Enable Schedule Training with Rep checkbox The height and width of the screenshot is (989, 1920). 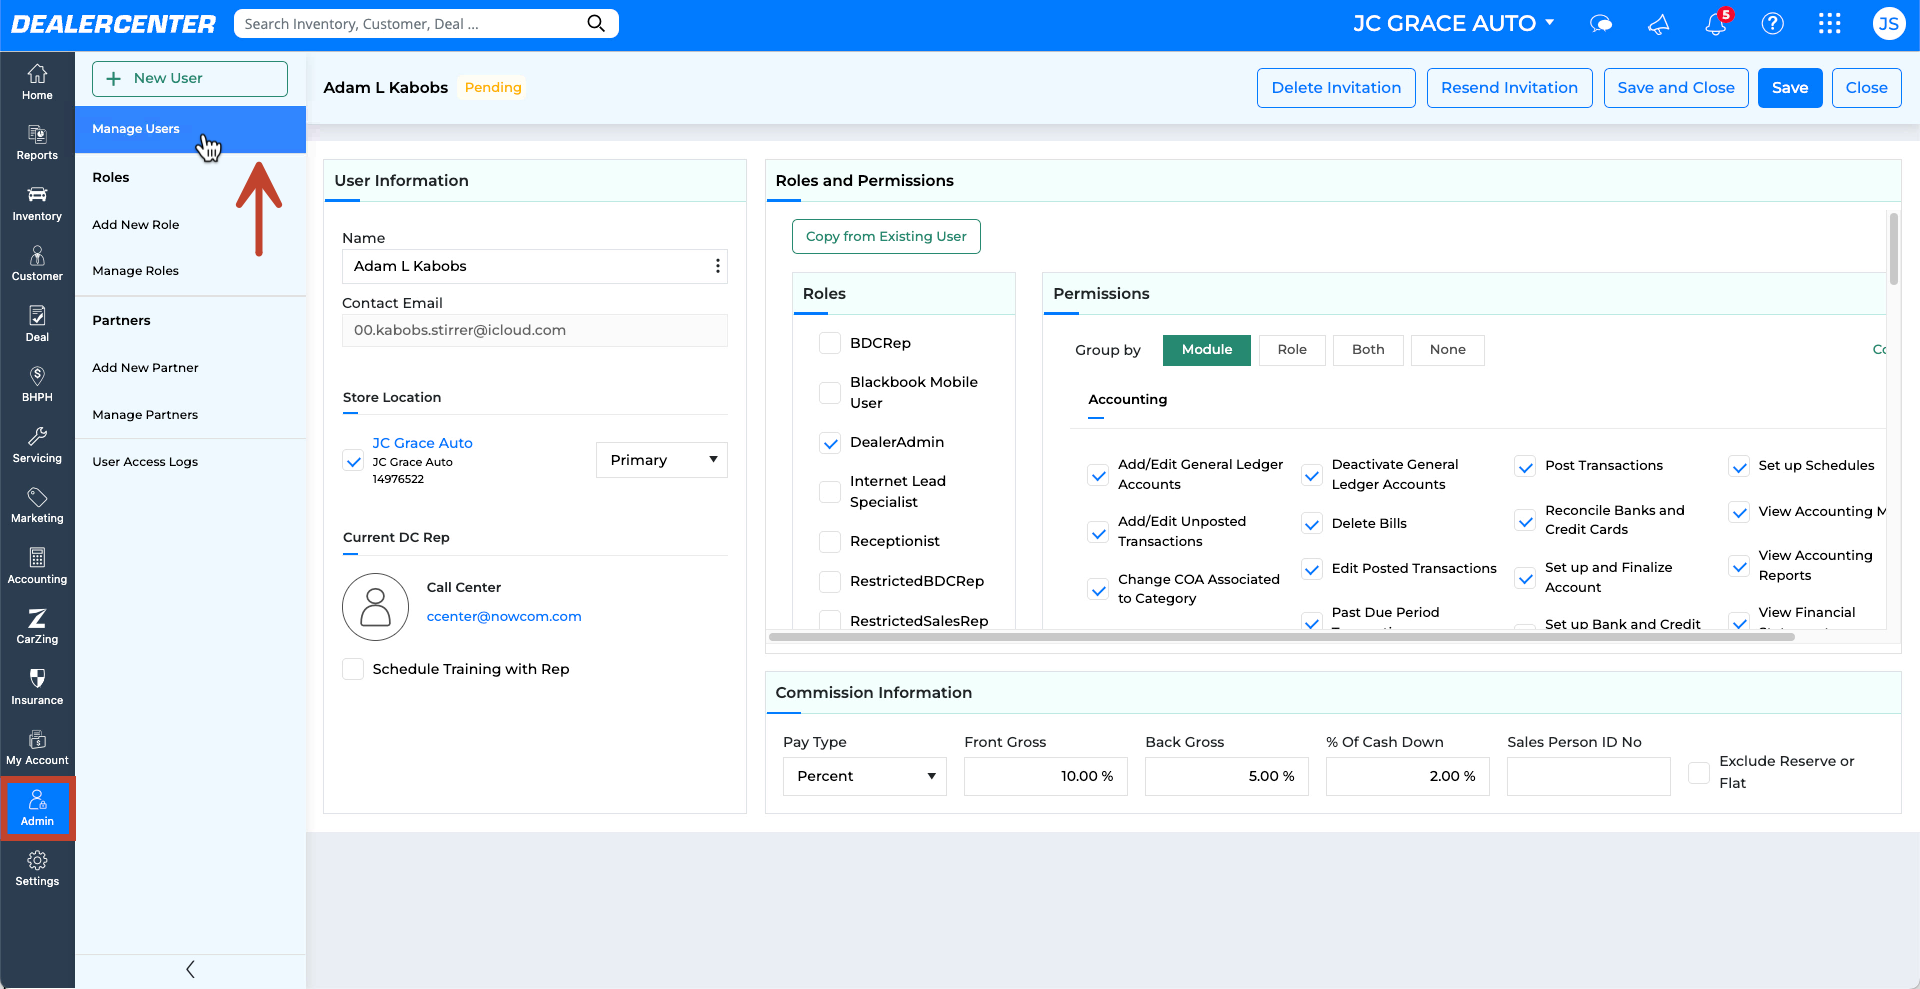353,669
